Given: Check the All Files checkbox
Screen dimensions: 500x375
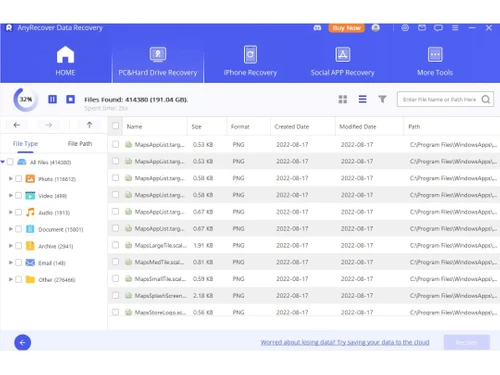Looking at the screenshot, I should coord(10,162).
